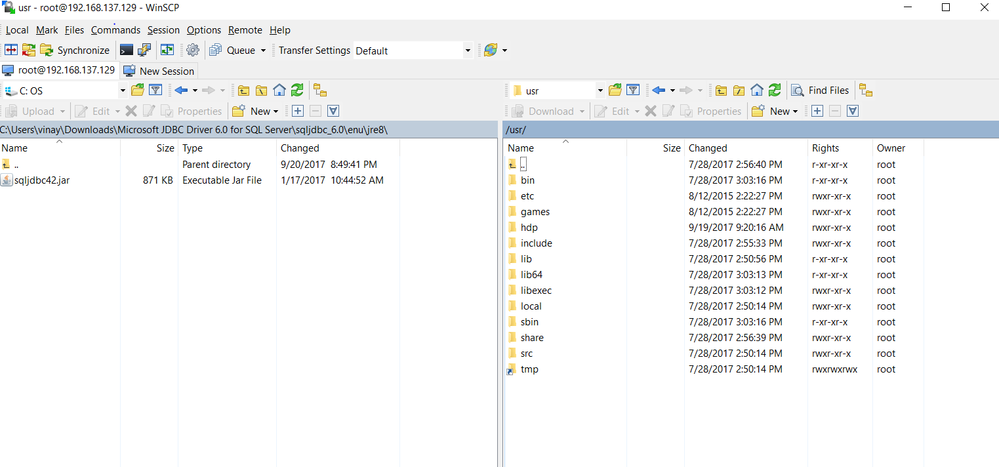The height and width of the screenshot is (467, 999).
Task: Click the Compare Directories icon in main toolbar
Action: pyautogui.click(x=11, y=50)
